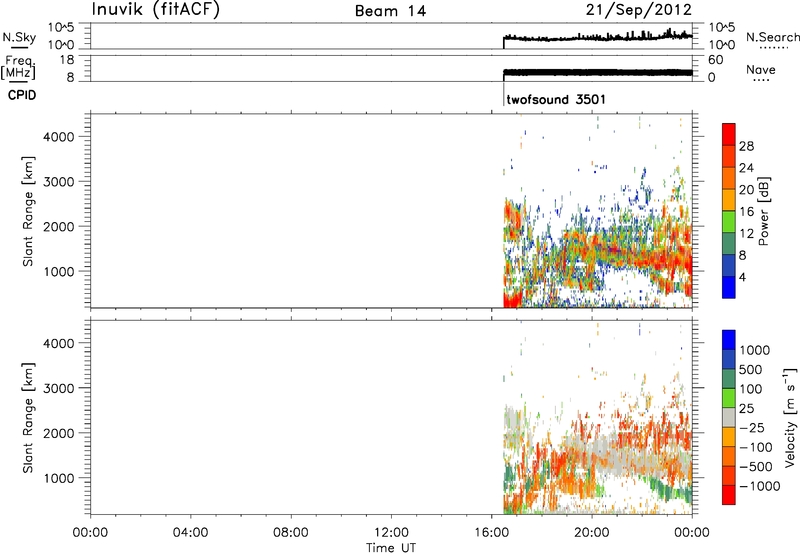This screenshot has width=800, height=554.
Task: Click the noise trace in the top panel
Action: (597, 37)
